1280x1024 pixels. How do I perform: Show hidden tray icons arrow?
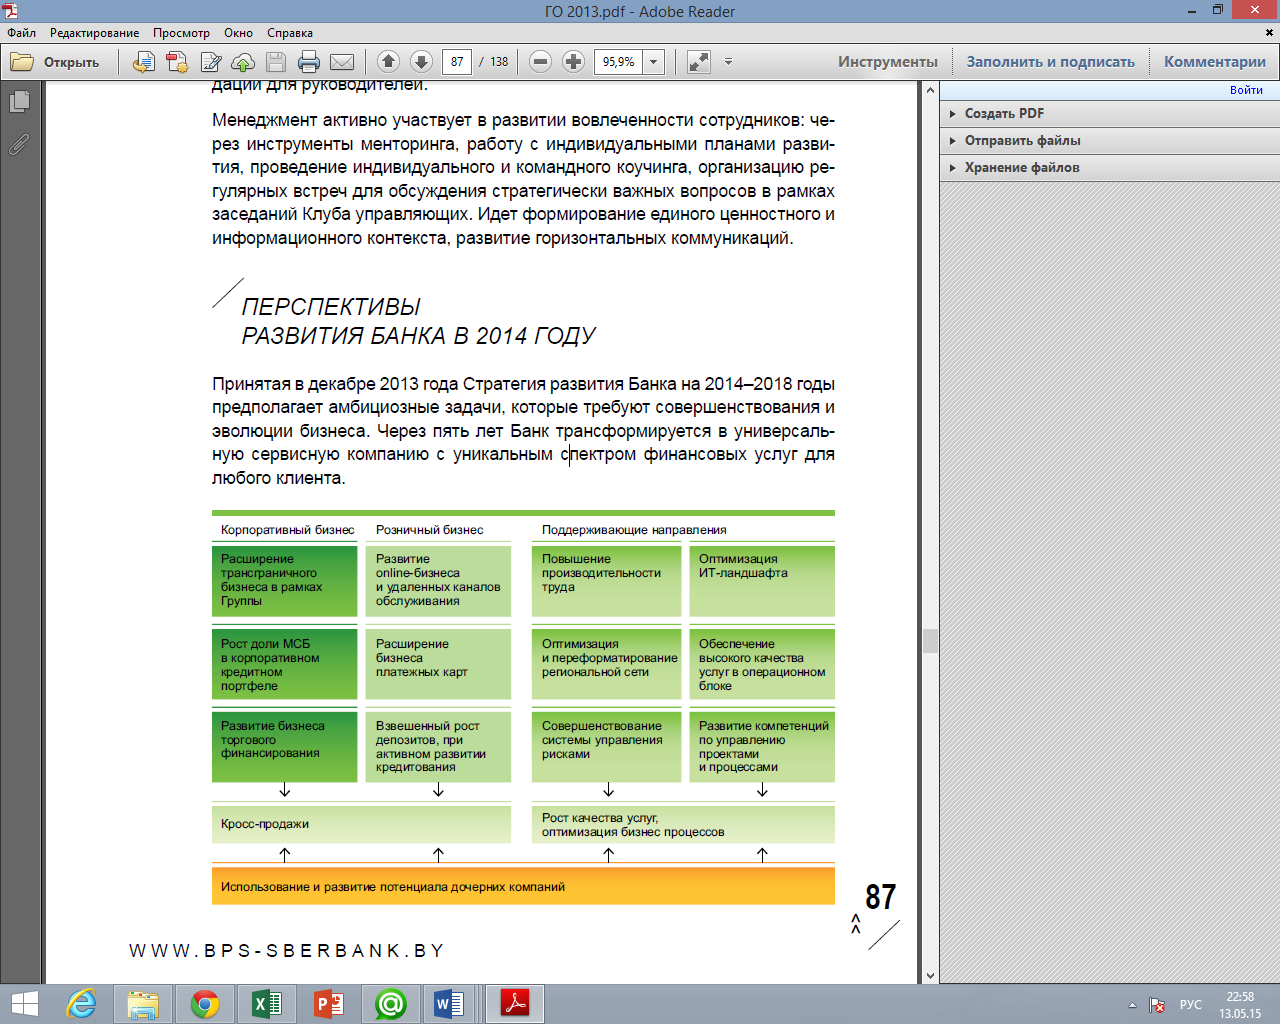pyautogui.click(x=1132, y=1005)
